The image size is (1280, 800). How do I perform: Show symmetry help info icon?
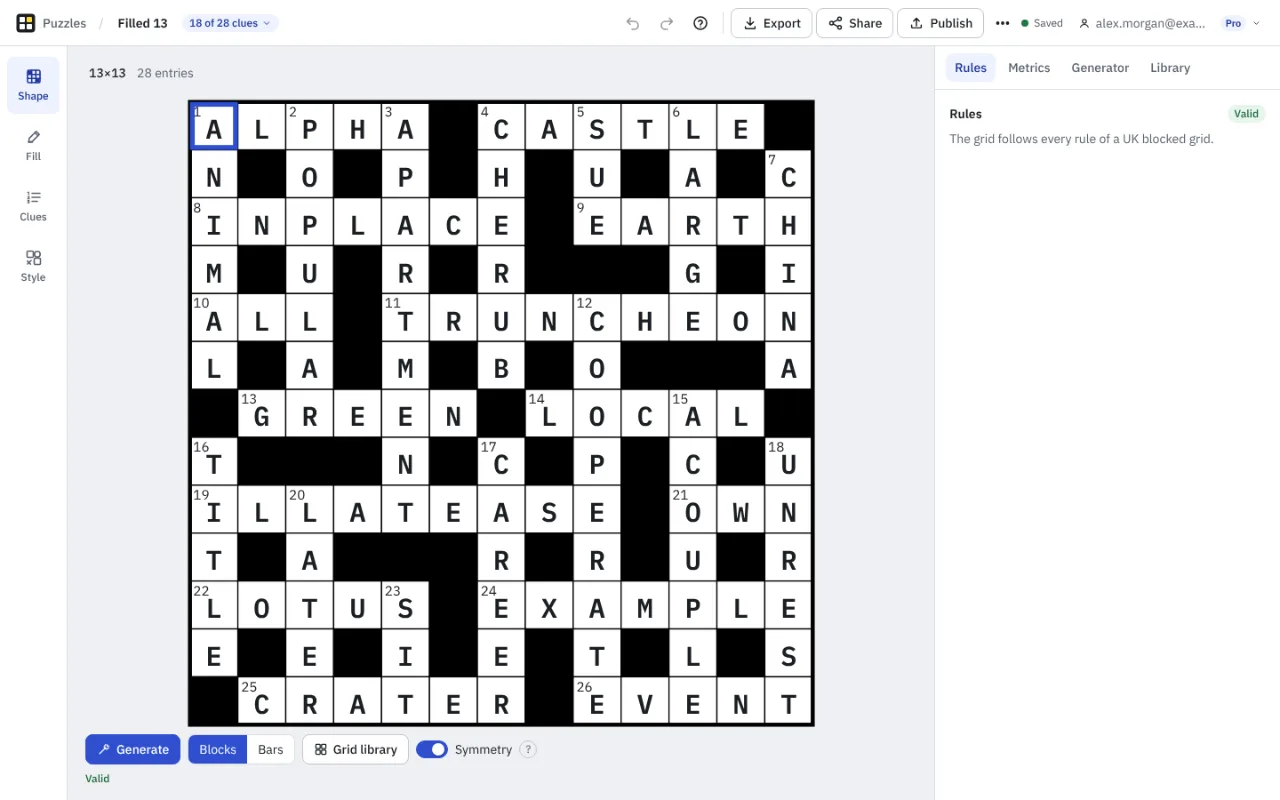click(528, 749)
